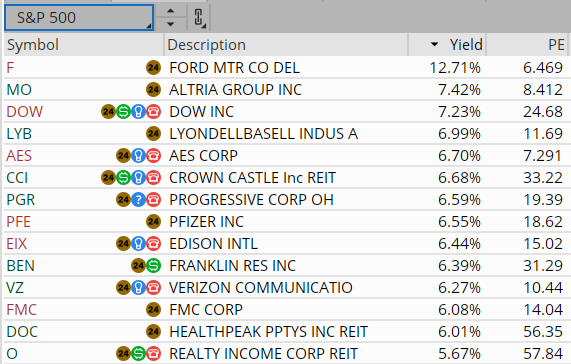571x364 pixels.
Task: Click the 24 icon in BEN row
Action: tap(138, 266)
